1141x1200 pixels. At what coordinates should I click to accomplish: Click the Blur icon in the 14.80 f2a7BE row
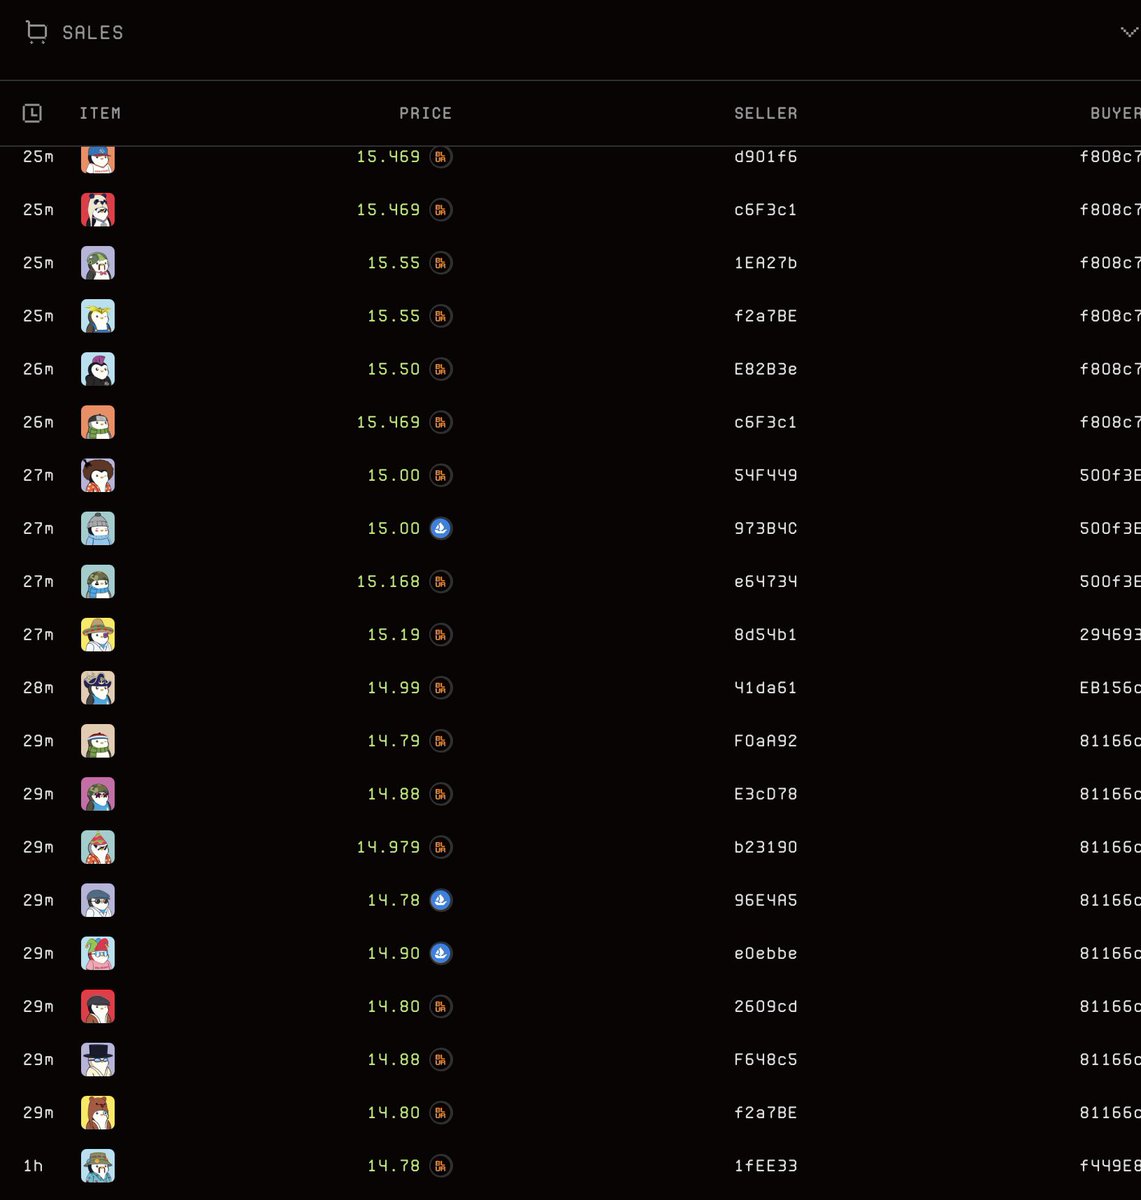click(x=441, y=1112)
